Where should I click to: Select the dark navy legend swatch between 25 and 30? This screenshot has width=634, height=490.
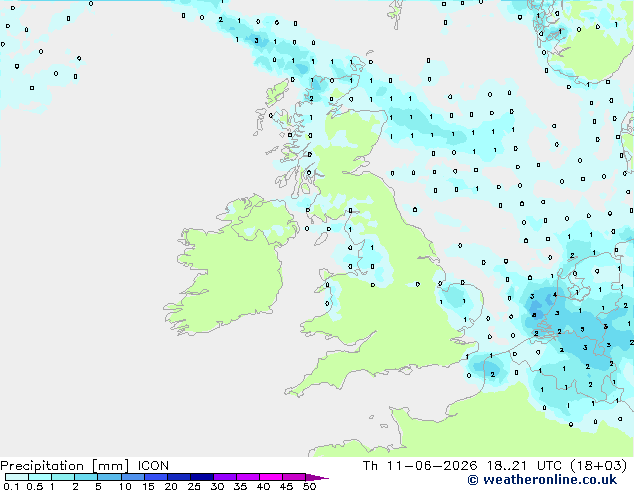pos(202,477)
